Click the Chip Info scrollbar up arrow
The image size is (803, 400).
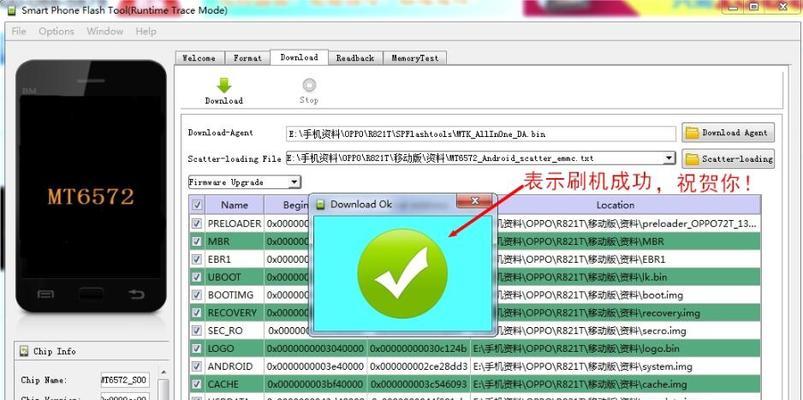coord(163,372)
